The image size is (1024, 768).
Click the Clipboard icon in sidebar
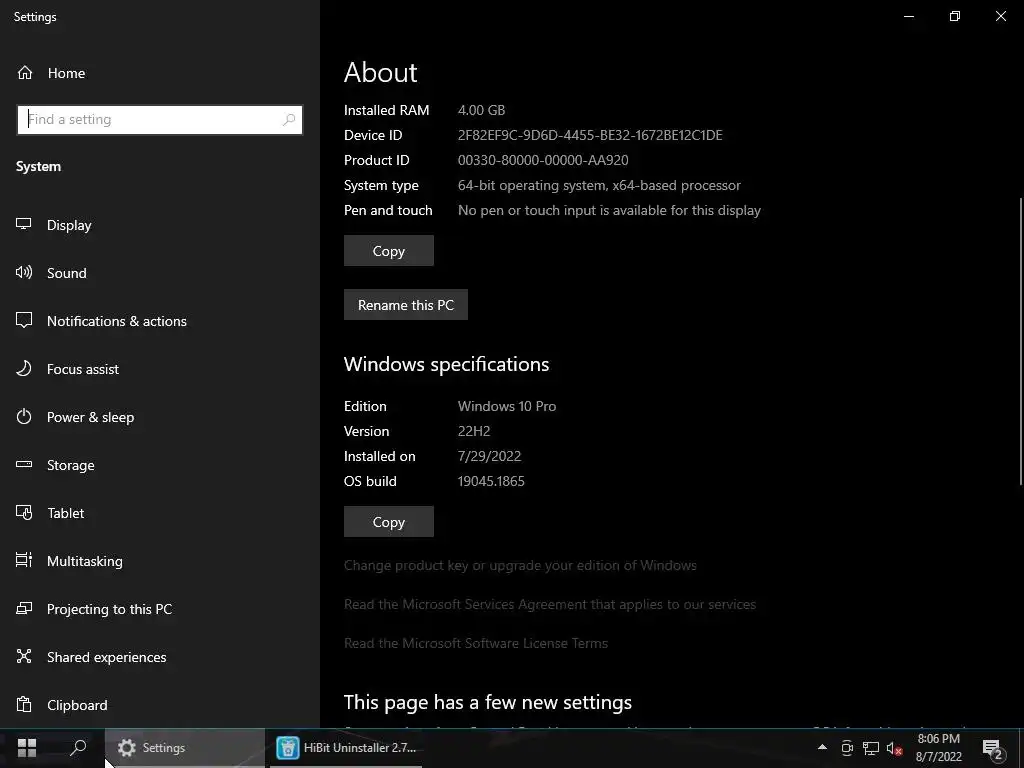24,705
